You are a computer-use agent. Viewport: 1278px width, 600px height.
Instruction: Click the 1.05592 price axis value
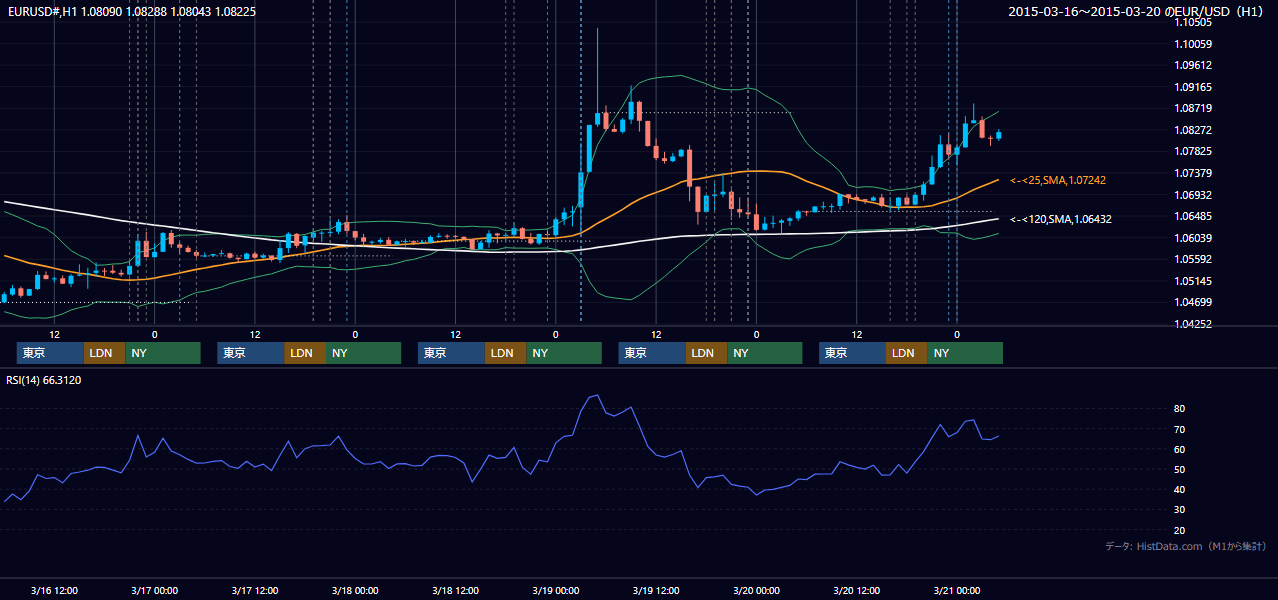(1194, 259)
